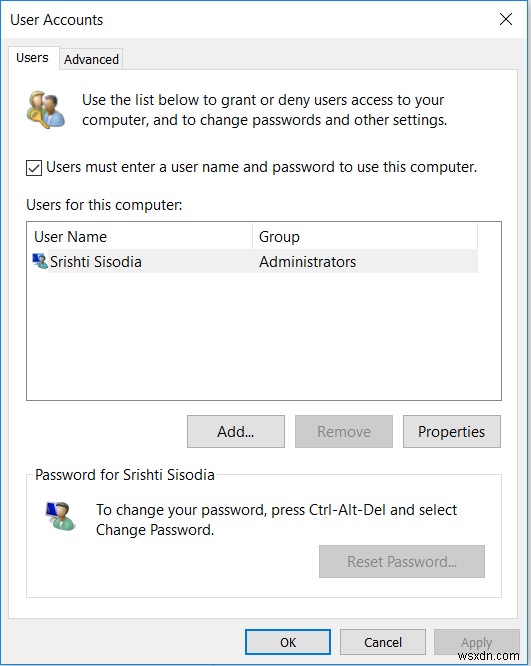
Task: Sort by the Group column header
Action: [365, 237]
